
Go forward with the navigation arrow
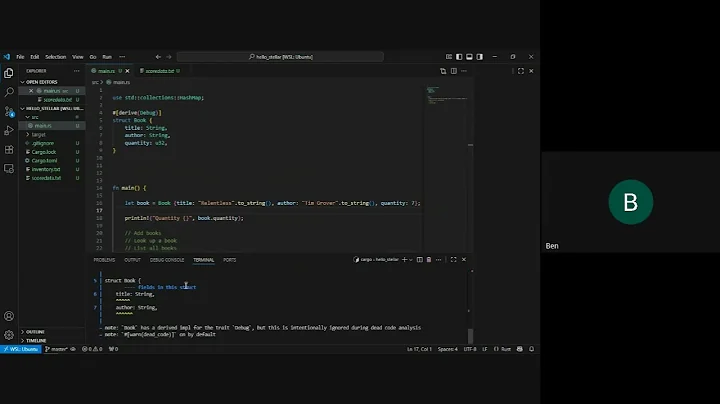(169, 57)
